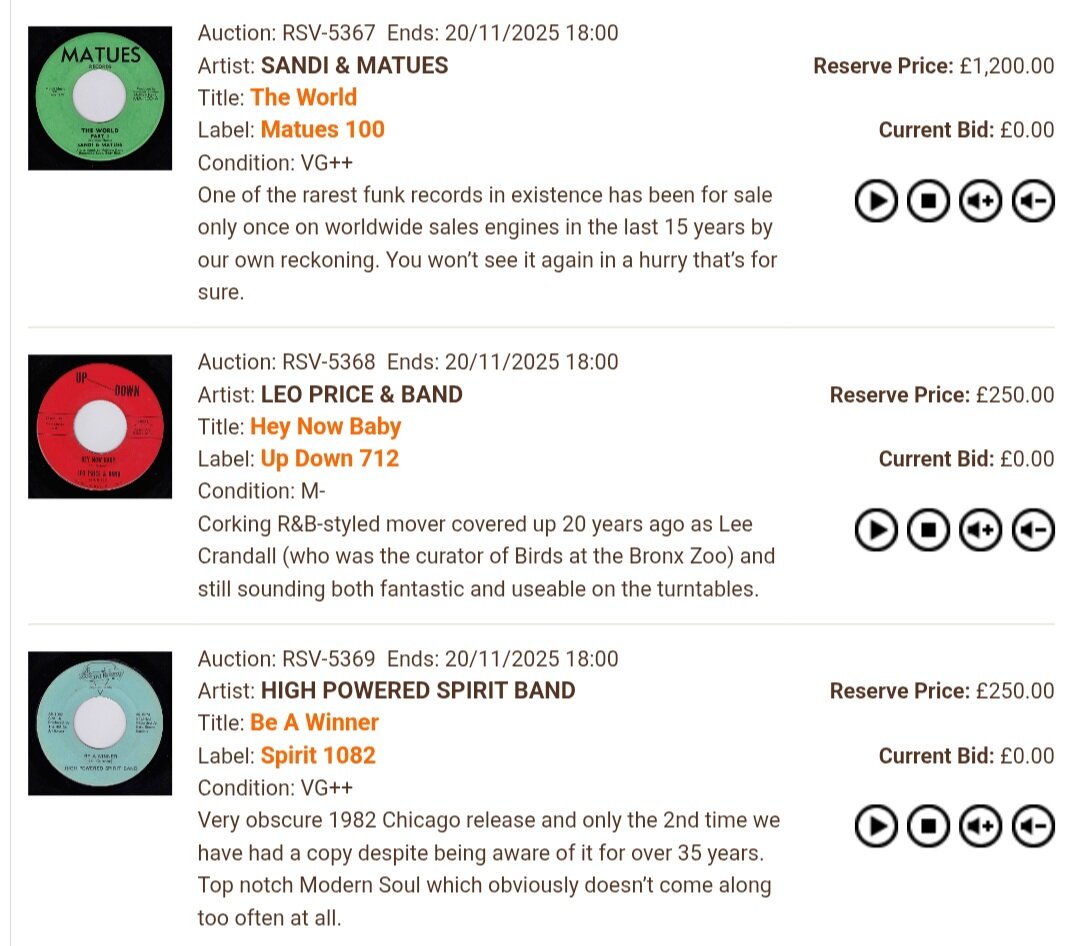Stop the High Powered Spirit Band sample
Viewport: 1080px width, 946px height.
click(x=928, y=826)
